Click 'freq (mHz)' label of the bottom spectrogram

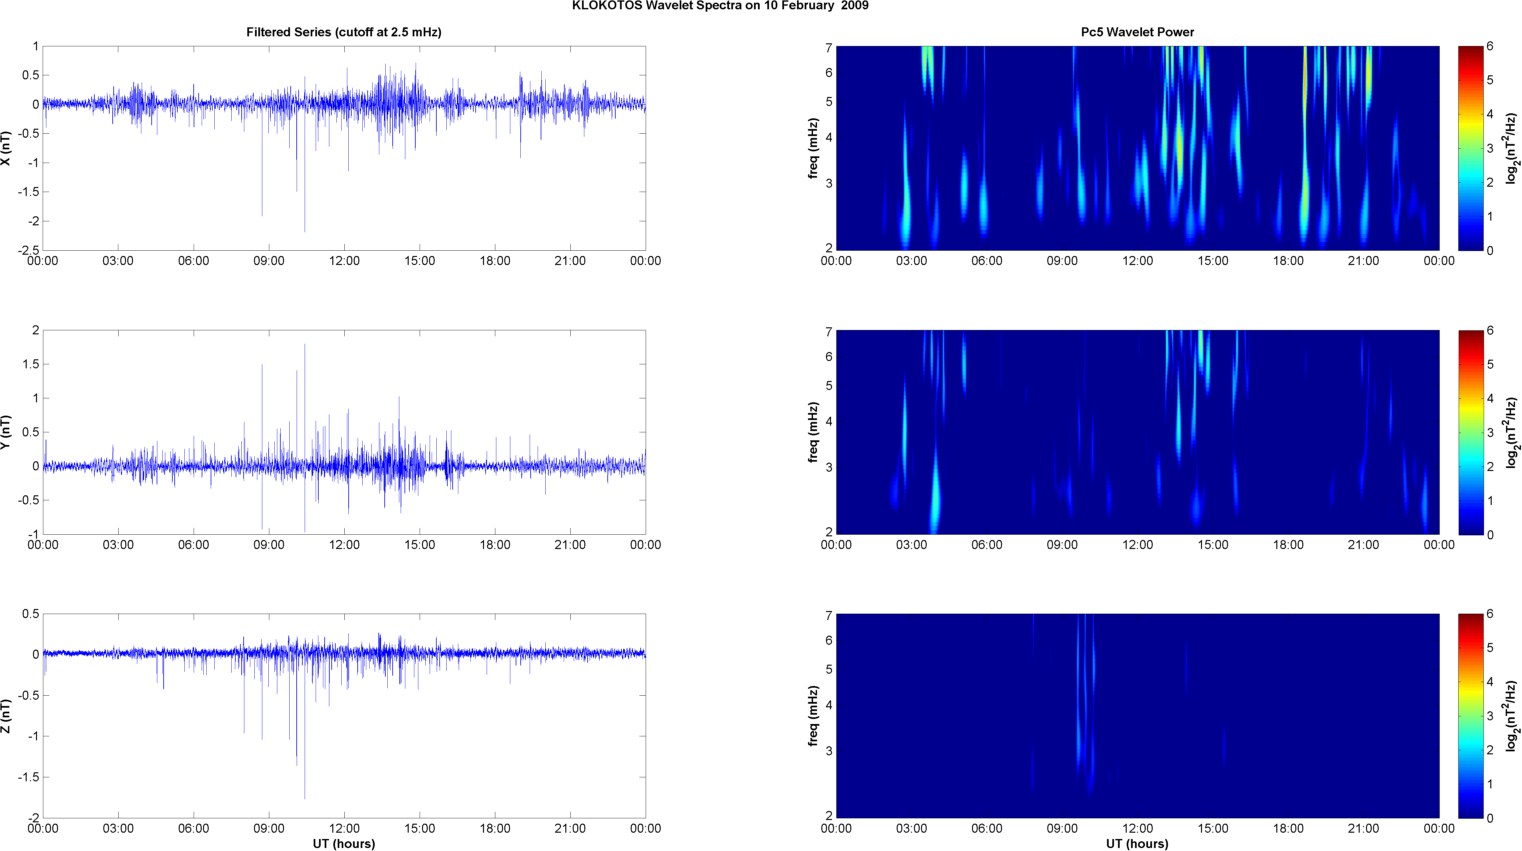[x=814, y=716]
